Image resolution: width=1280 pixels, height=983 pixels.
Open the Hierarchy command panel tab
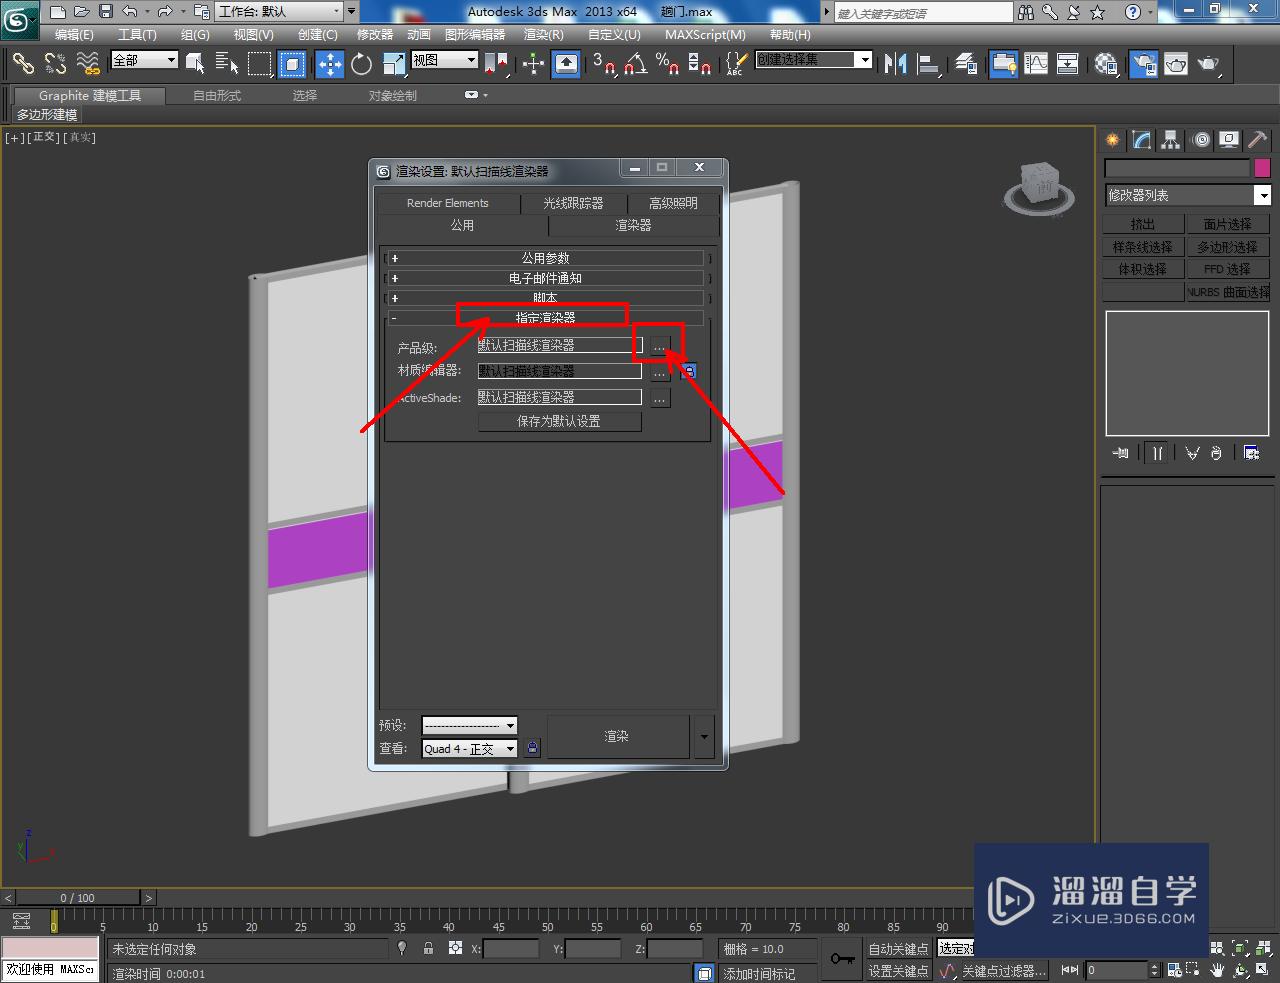pyautogui.click(x=1171, y=140)
